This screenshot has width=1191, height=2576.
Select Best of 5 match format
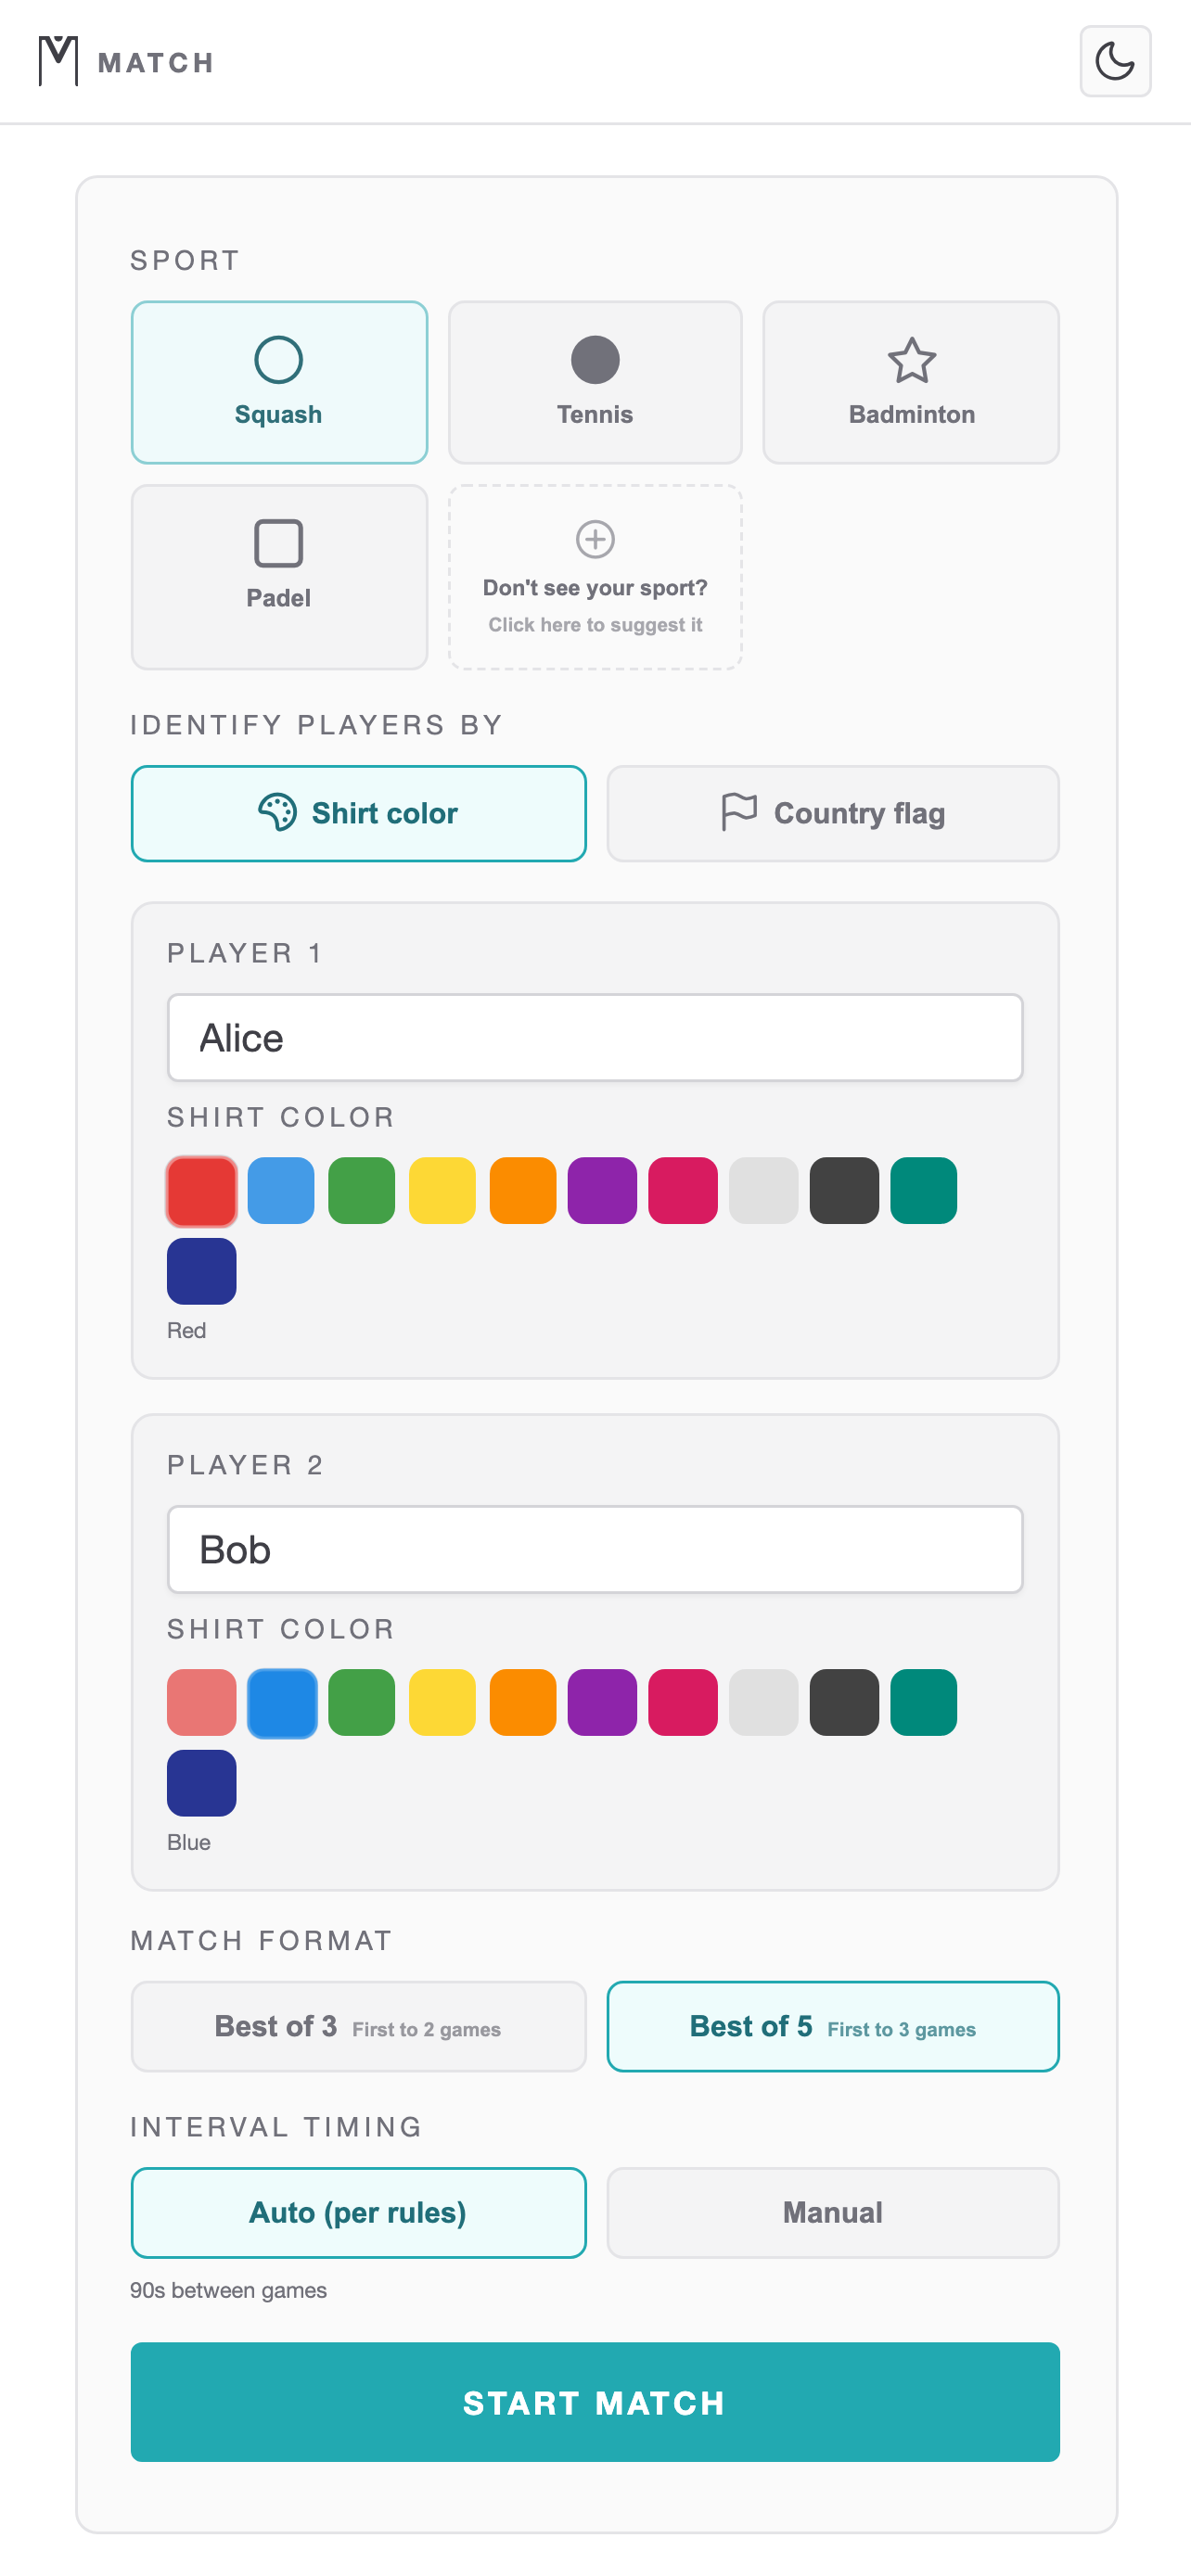coord(832,2026)
